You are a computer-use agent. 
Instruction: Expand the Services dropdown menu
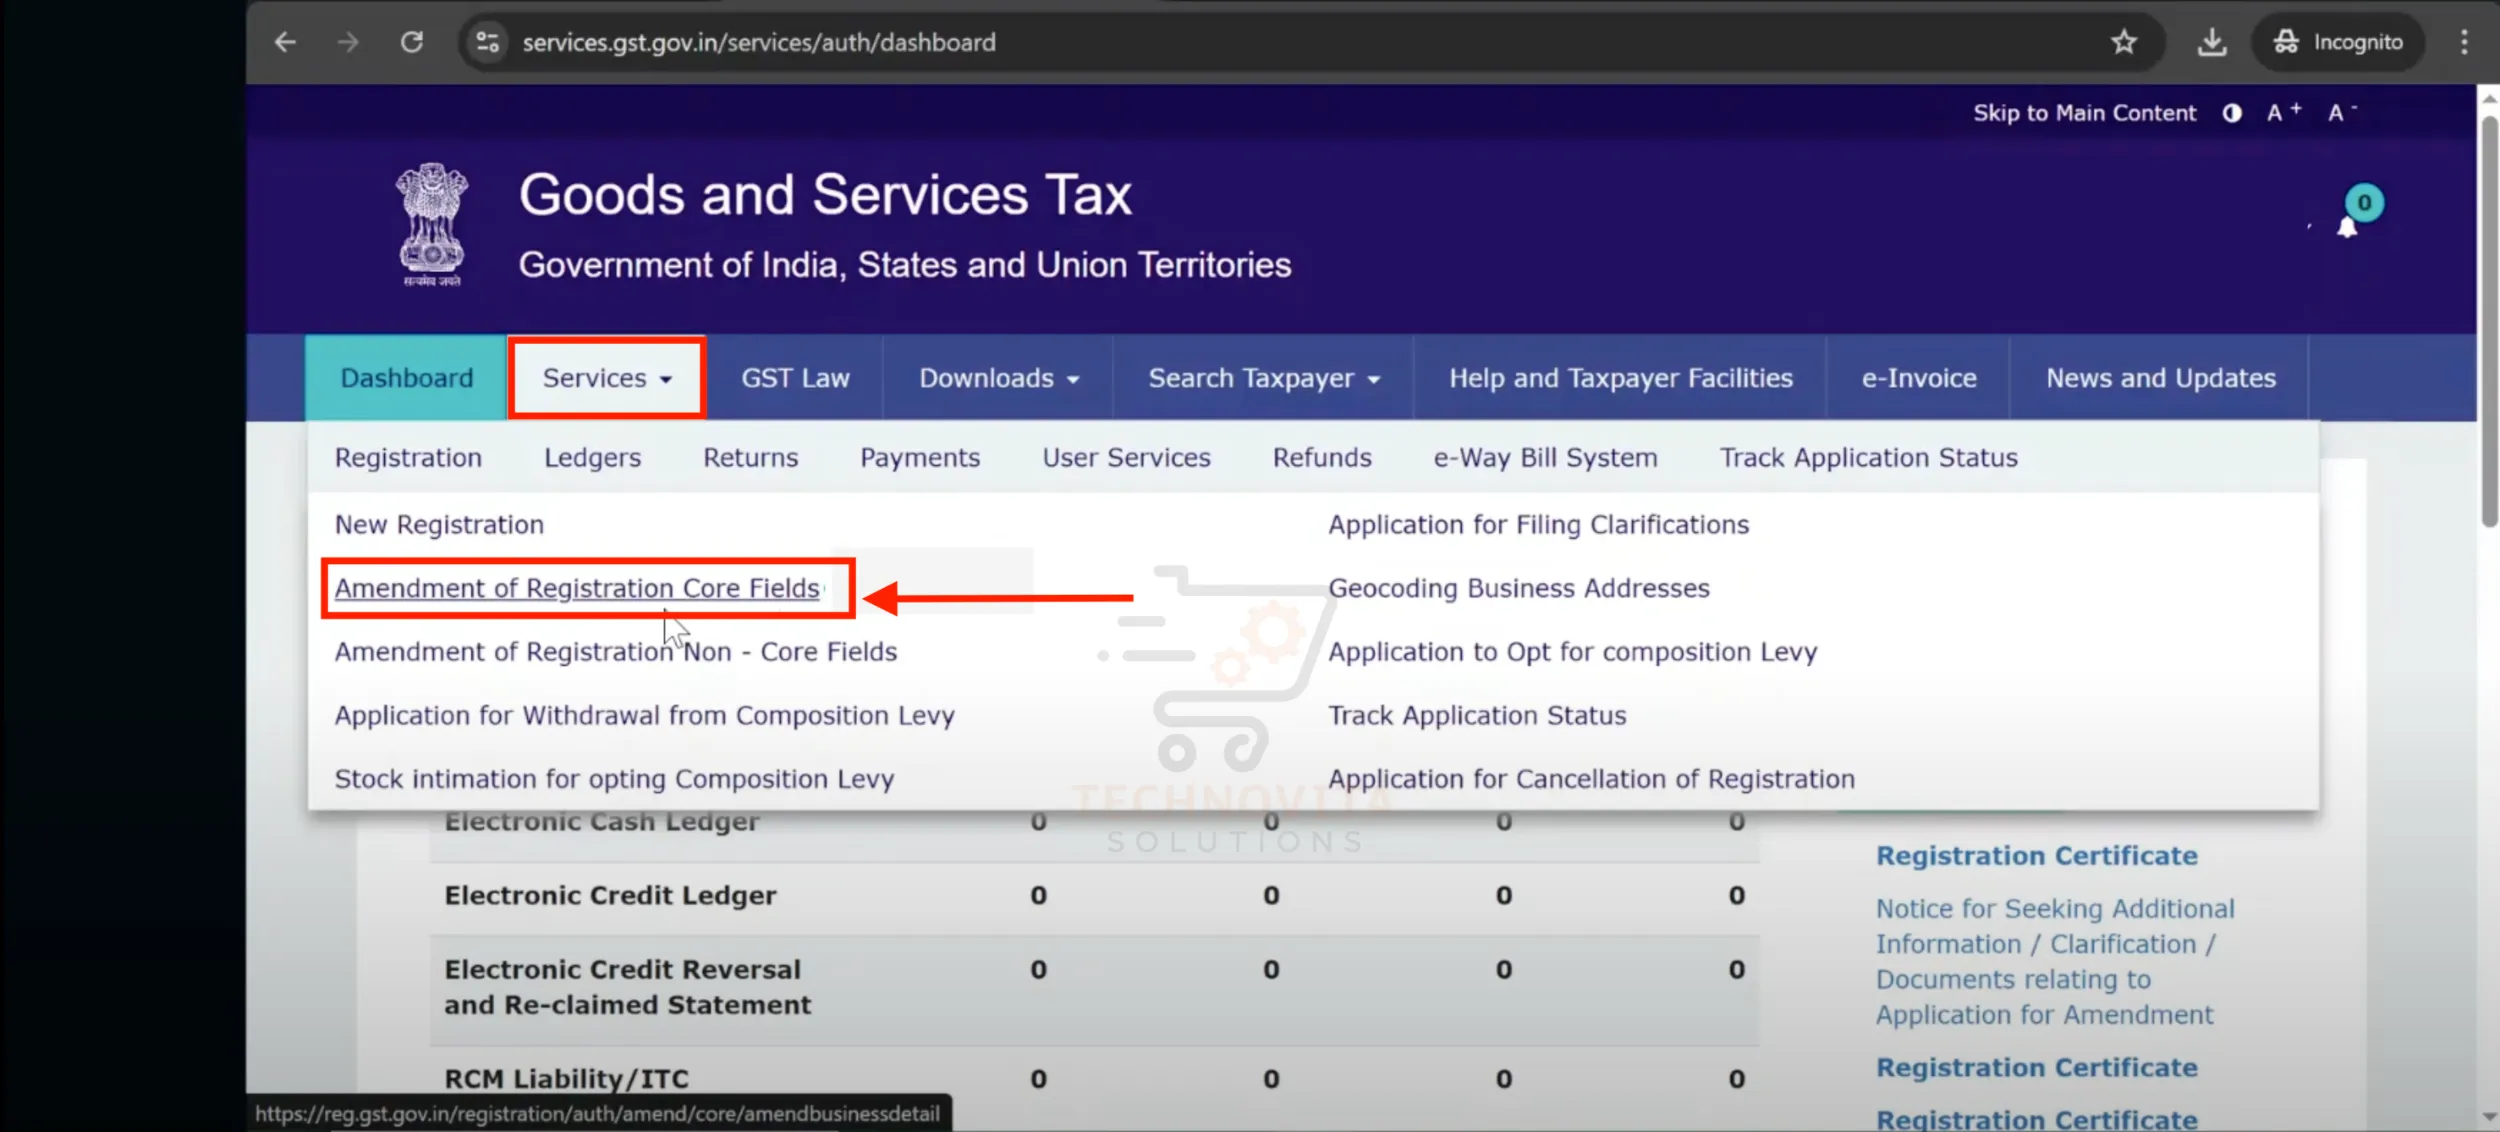click(607, 378)
